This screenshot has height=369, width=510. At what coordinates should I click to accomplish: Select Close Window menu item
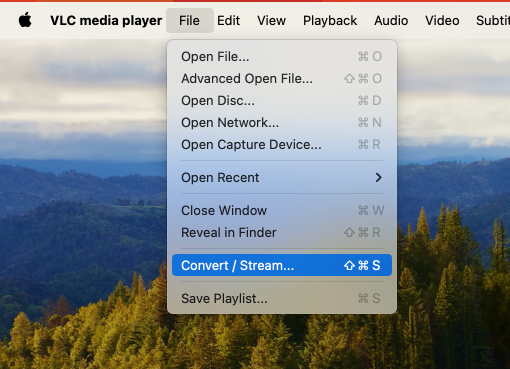pos(282,211)
